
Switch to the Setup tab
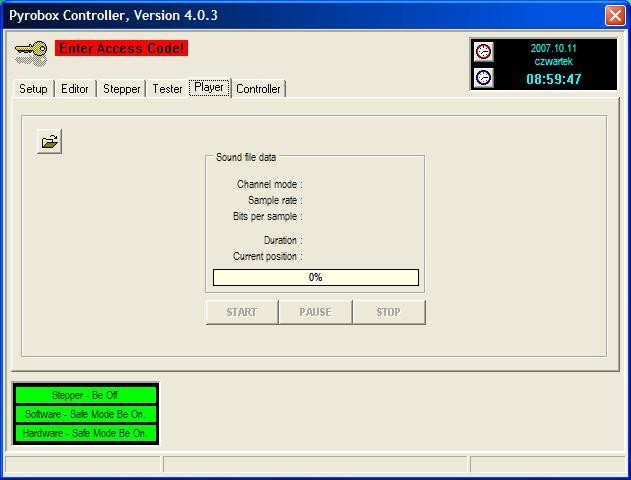[33, 89]
